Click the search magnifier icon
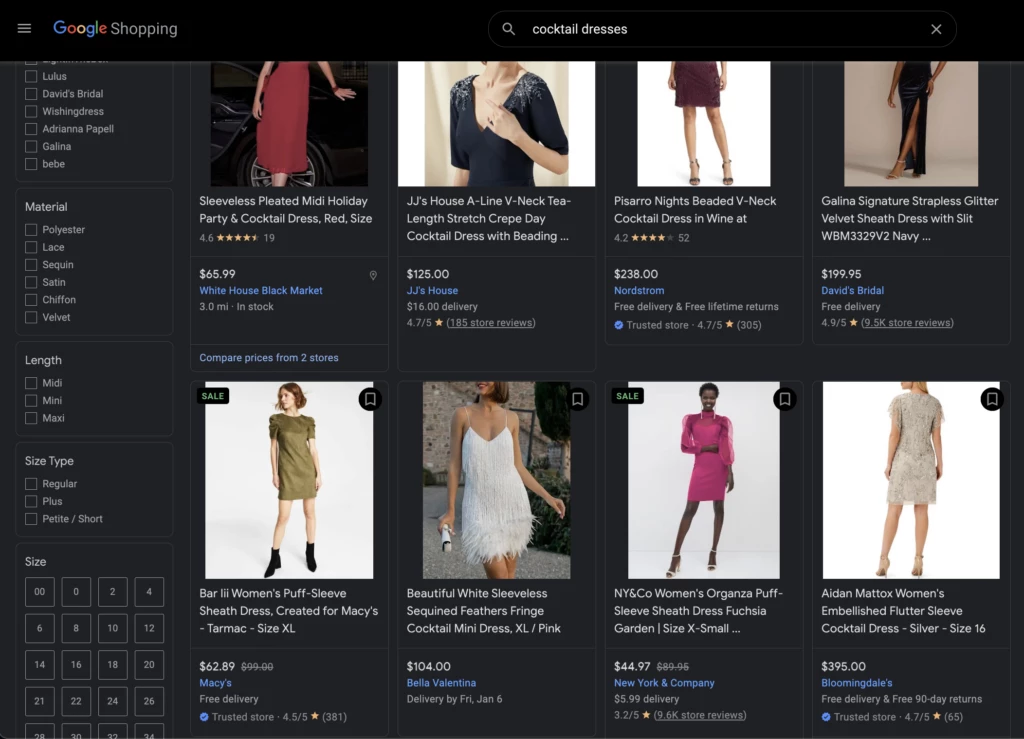The width and height of the screenshot is (1024, 739). (508, 29)
